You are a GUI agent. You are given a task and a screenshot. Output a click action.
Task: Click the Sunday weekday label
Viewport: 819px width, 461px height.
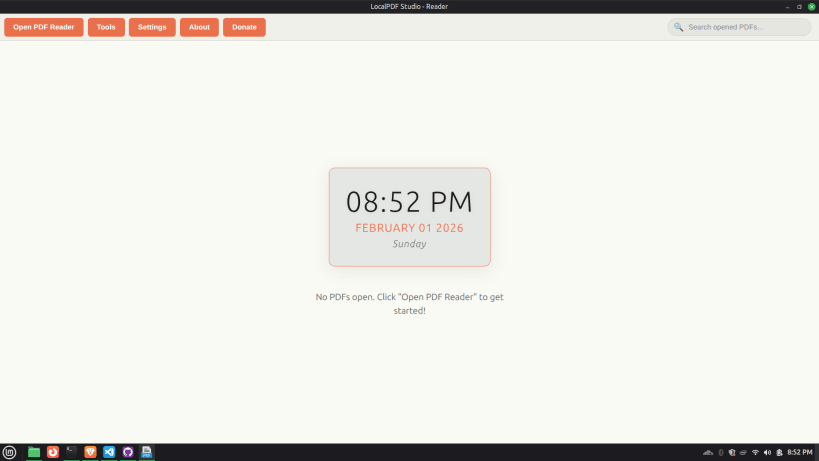[x=410, y=244]
